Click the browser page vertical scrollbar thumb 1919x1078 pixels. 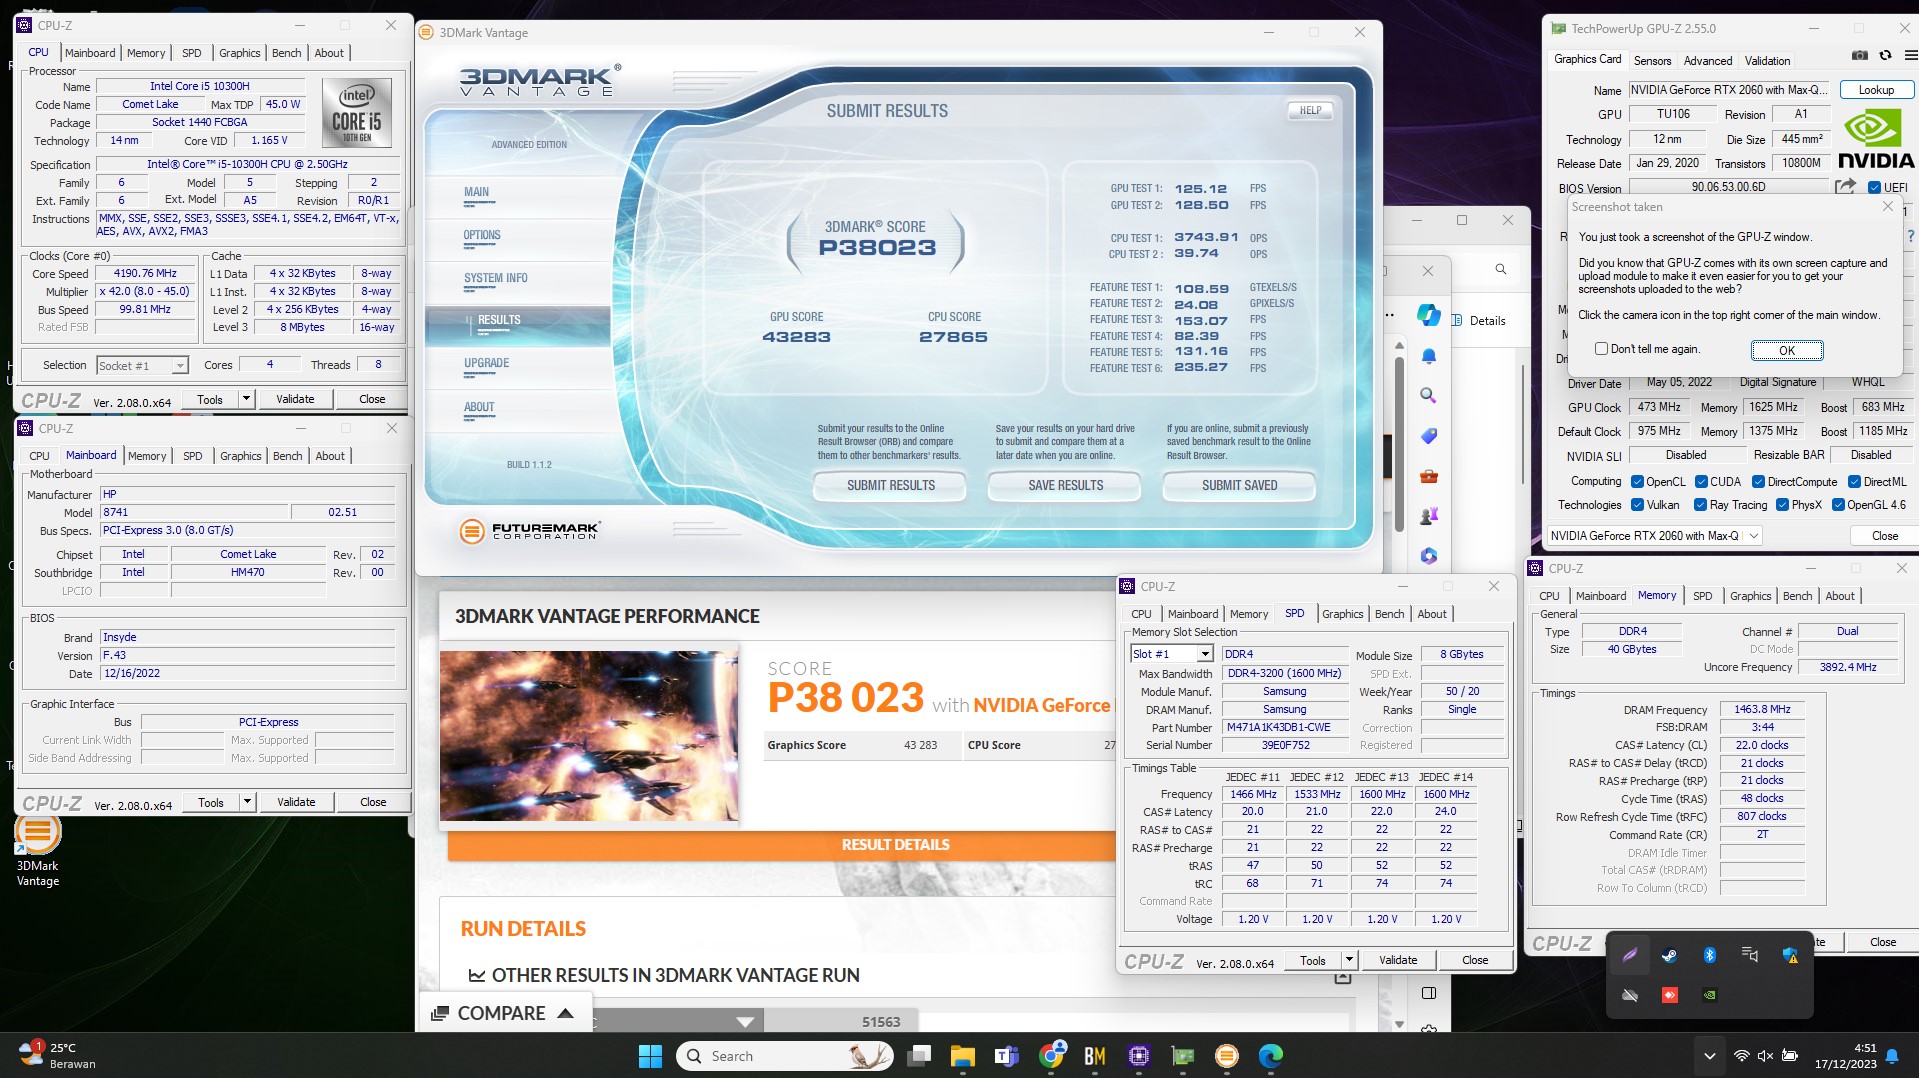(1399, 445)
